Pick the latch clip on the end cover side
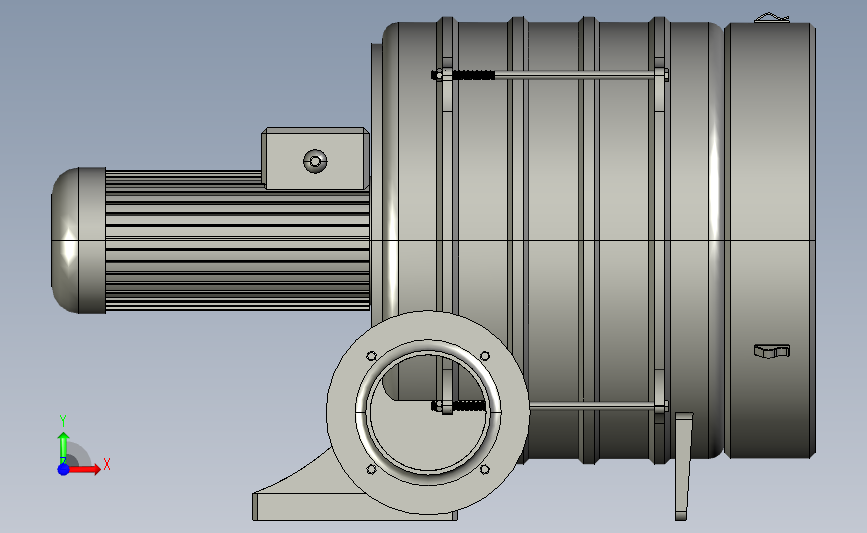 coord(772,351)
